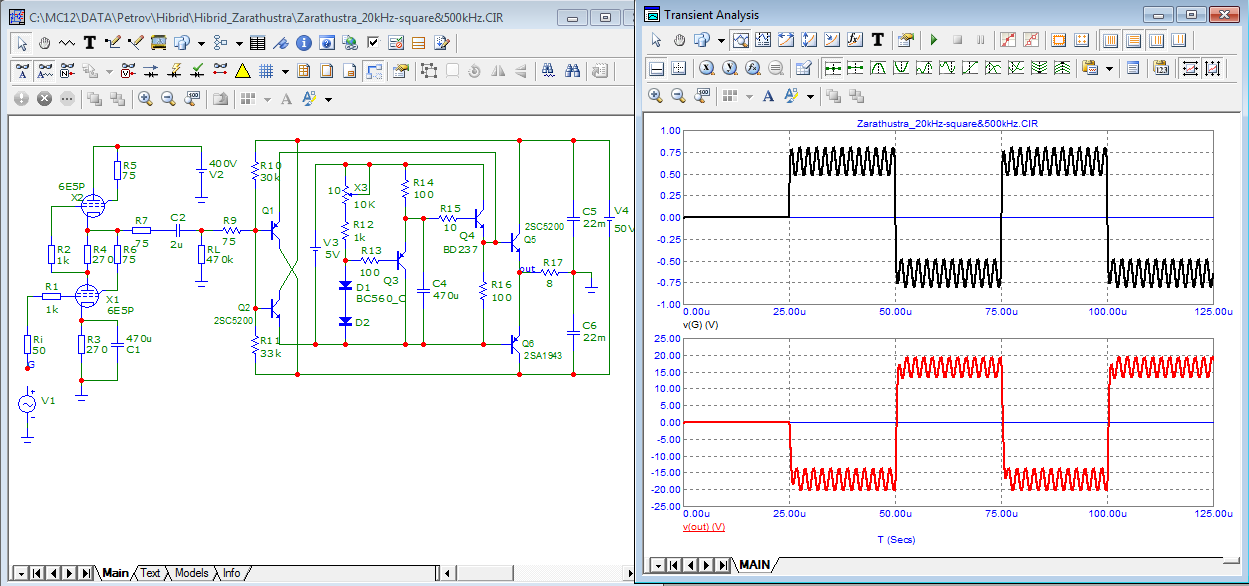Viewport: 1249px width, 586px height.
Task: Click the Info (blue i) toolbar icon
Action: tap(303, 43)
